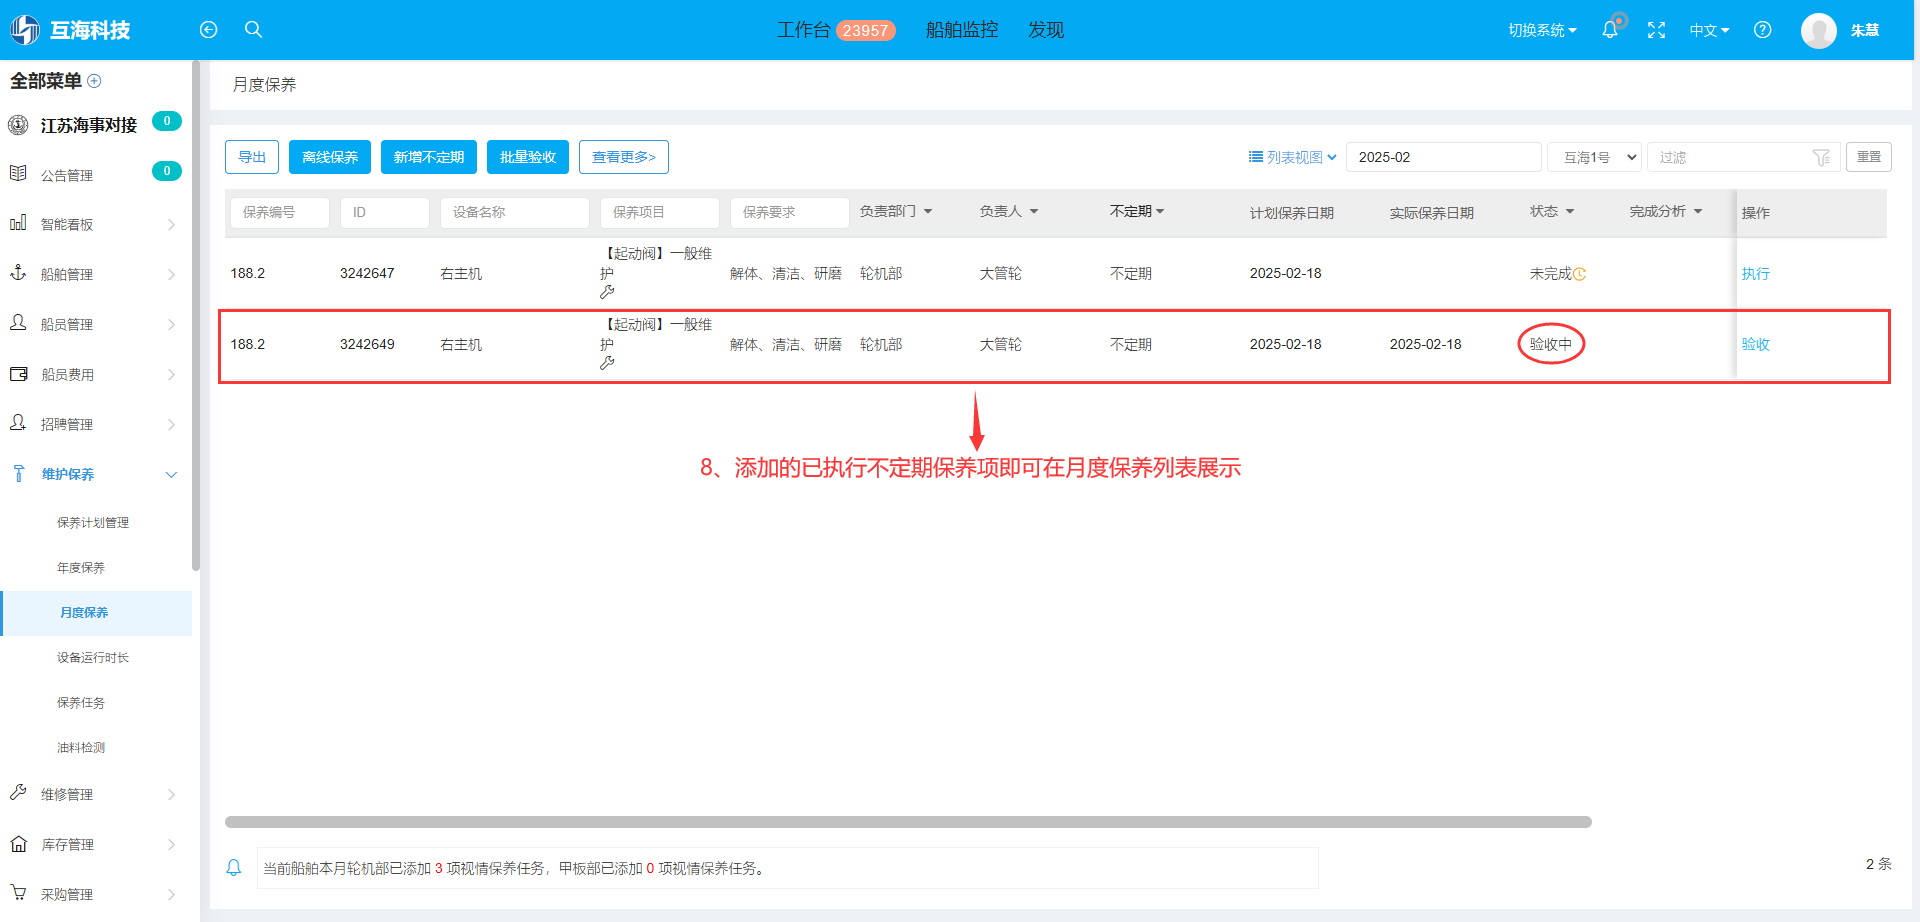Click the 离线保养 button
The width and height of the screenshot is (1920, 922).
[x=330, y=157]
